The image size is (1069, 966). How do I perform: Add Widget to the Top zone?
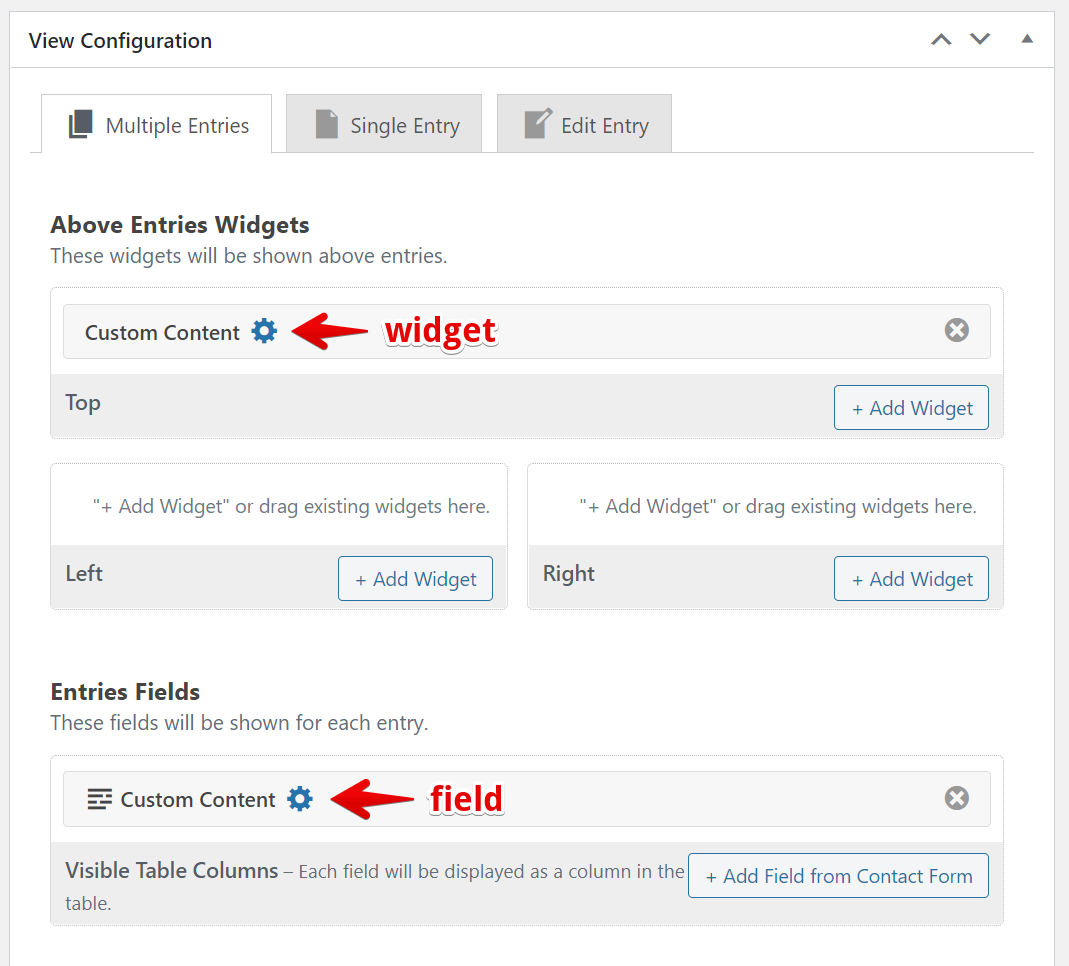[x=911, y=408]
